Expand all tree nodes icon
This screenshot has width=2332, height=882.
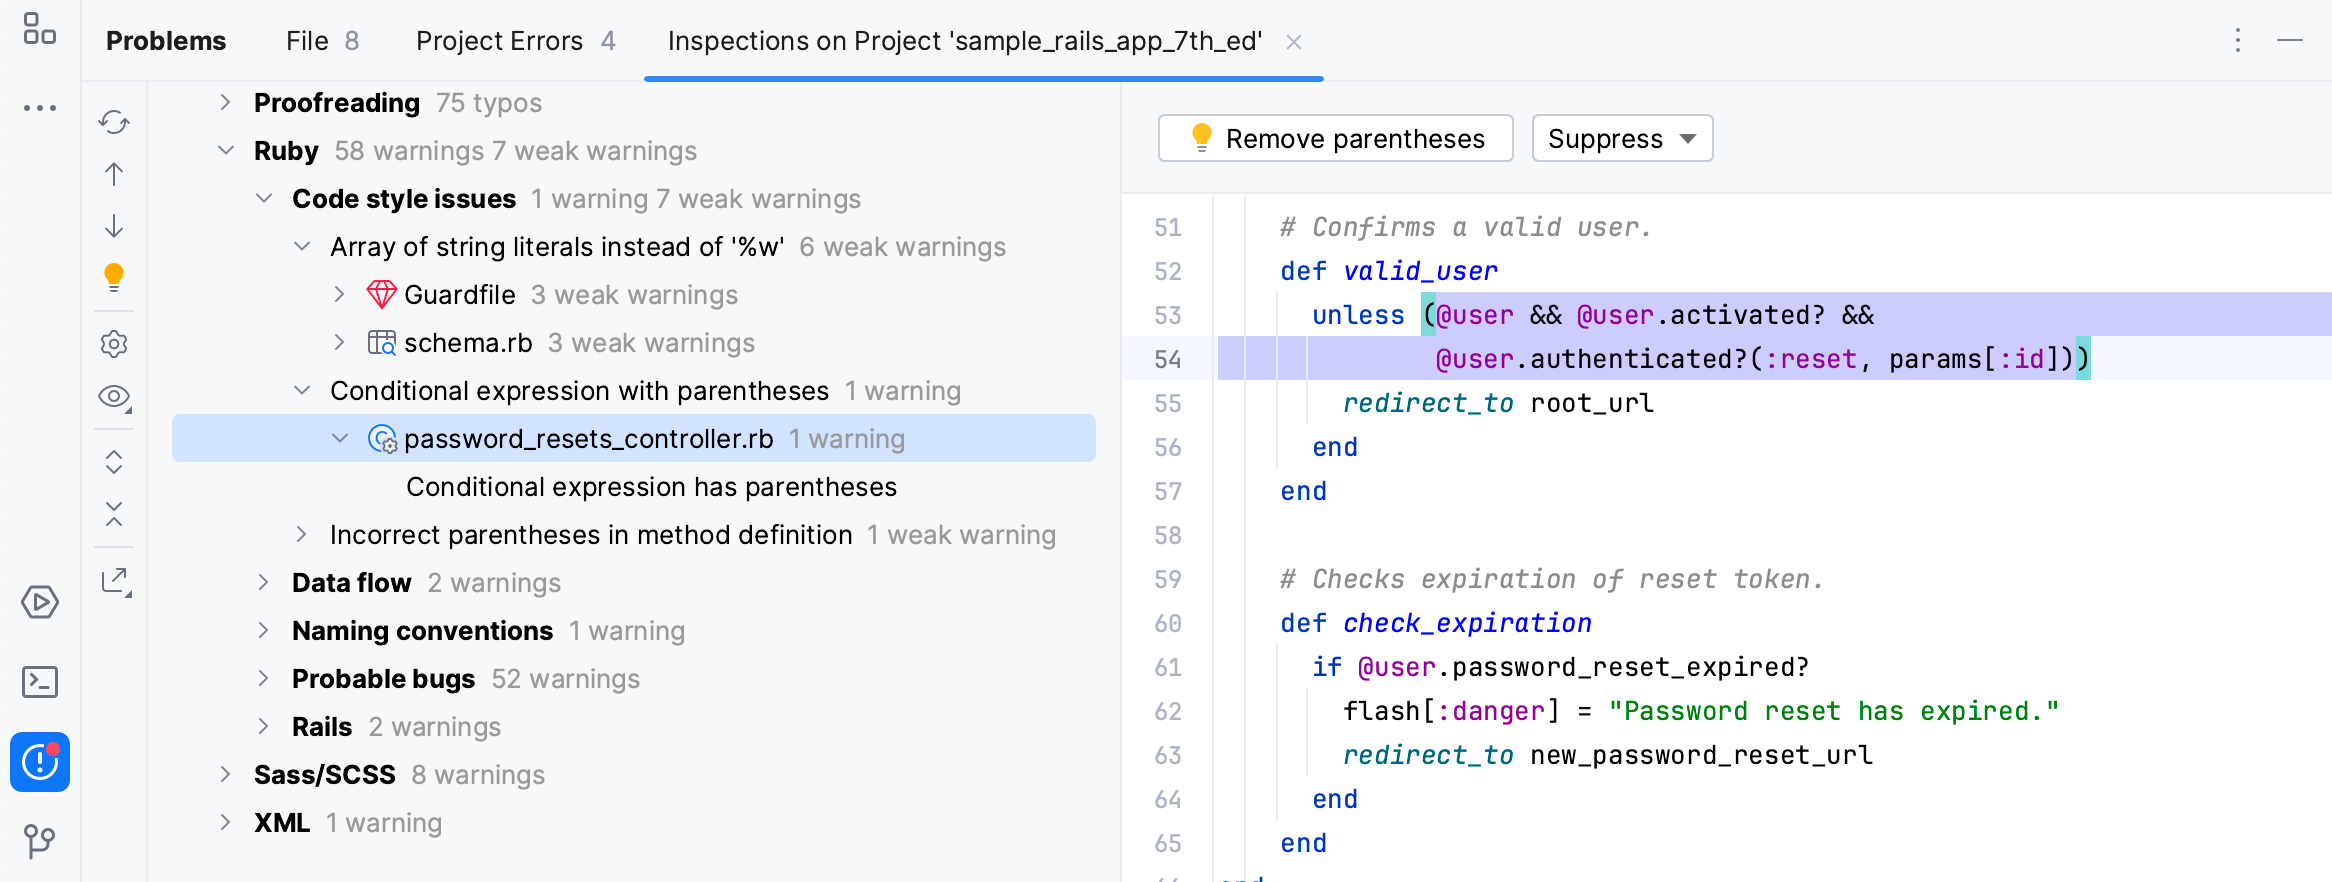click(114, 462)
